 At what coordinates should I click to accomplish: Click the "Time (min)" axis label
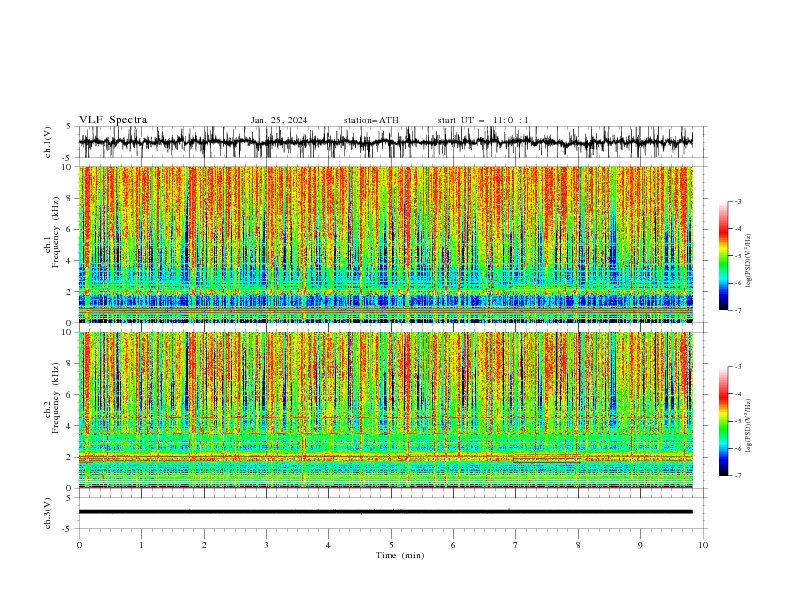coord(400,555)
